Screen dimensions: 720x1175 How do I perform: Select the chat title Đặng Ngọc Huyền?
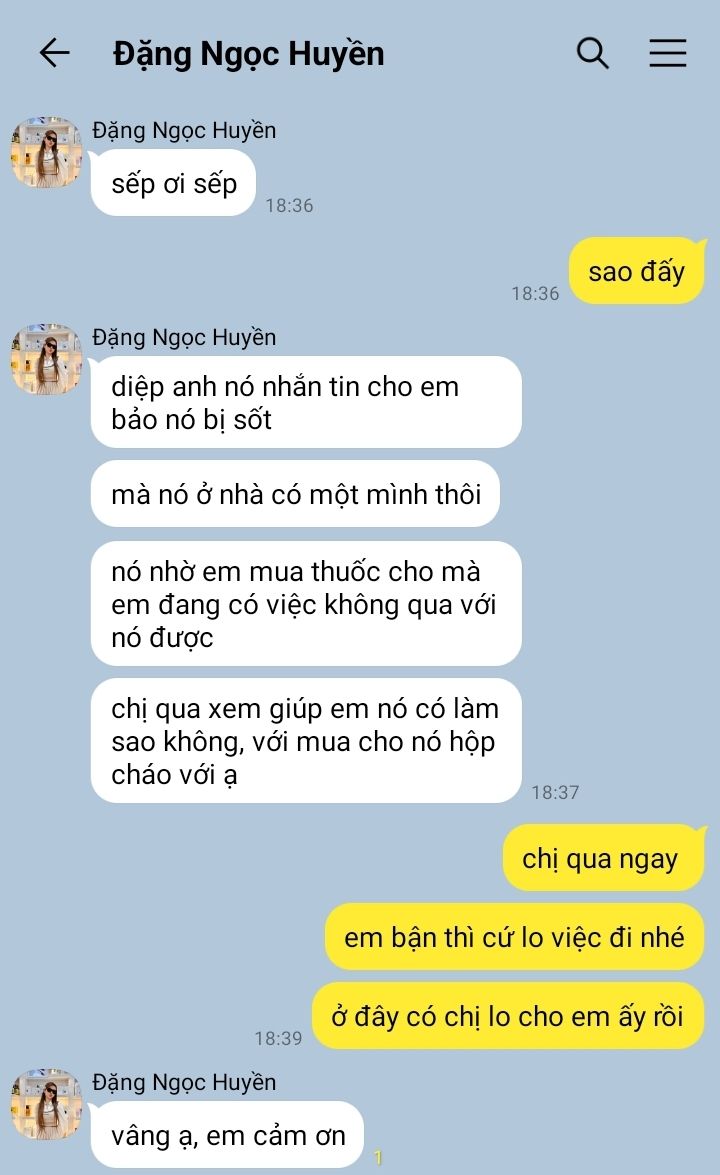248,54
